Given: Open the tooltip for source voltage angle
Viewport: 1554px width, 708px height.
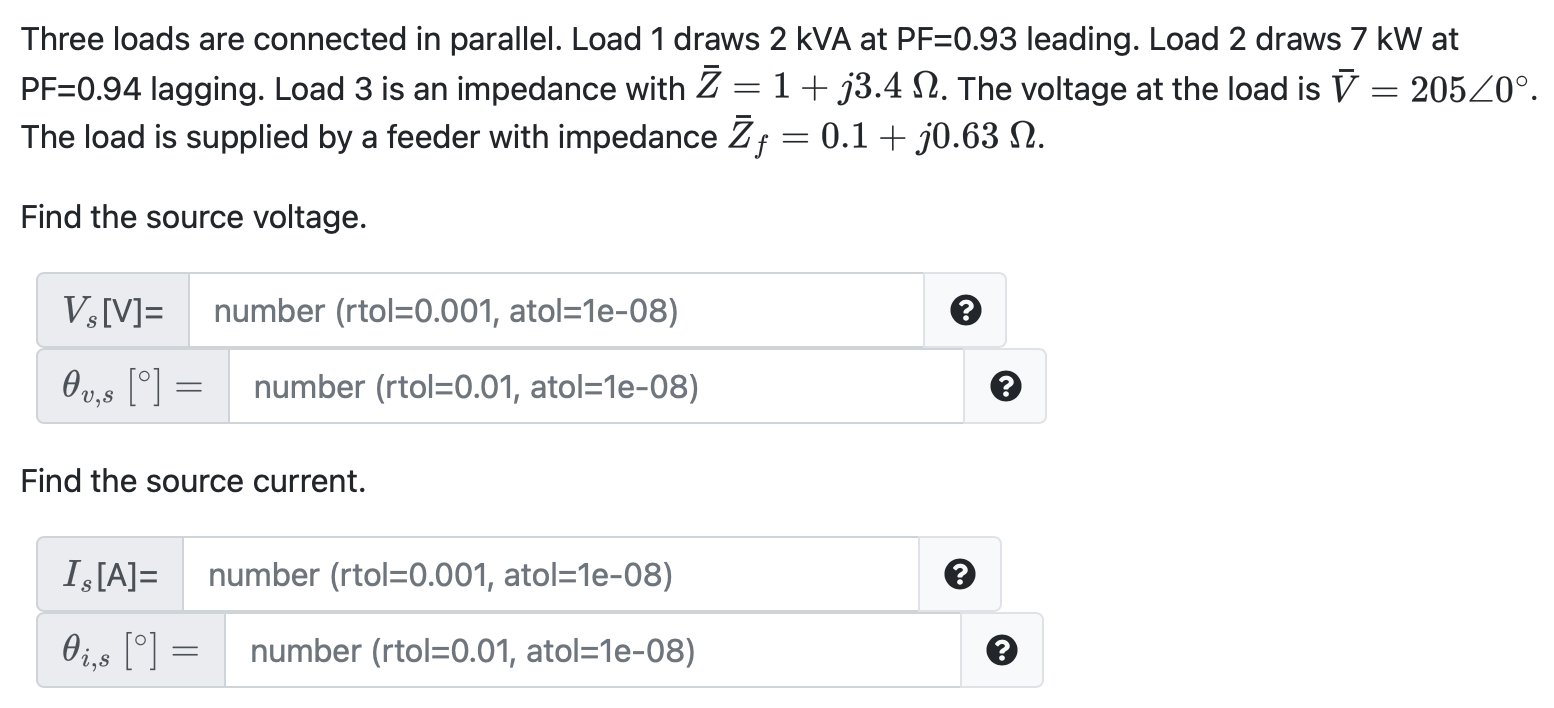Looking at the screenshot, I should tap(1006, 386).
